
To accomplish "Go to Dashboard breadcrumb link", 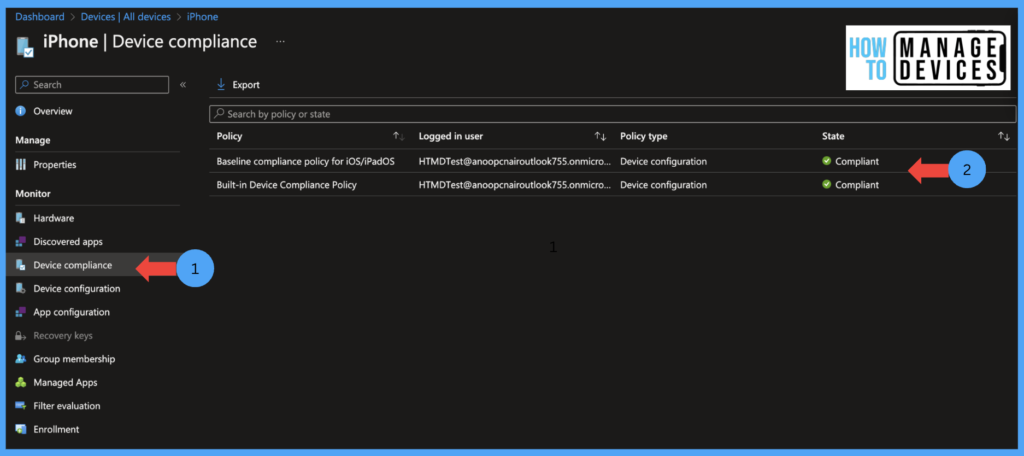I will (40, 17).
